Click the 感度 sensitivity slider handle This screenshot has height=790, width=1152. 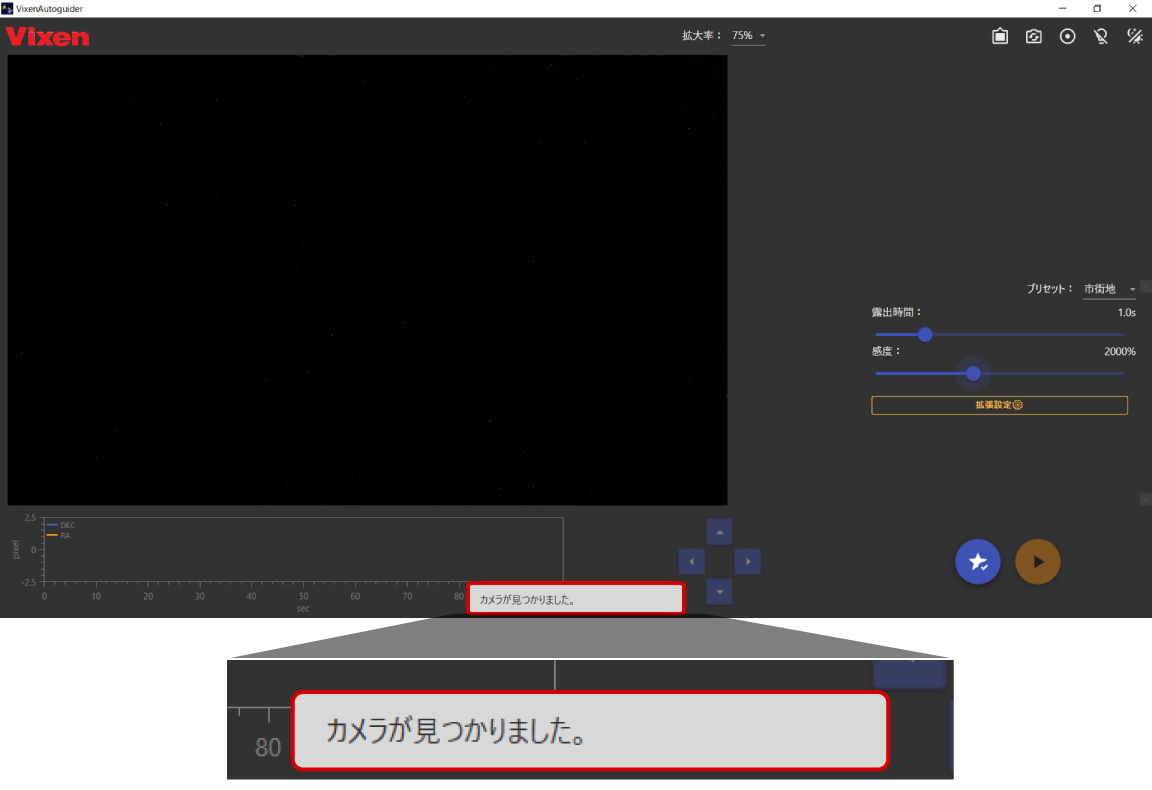coord(973,373)
